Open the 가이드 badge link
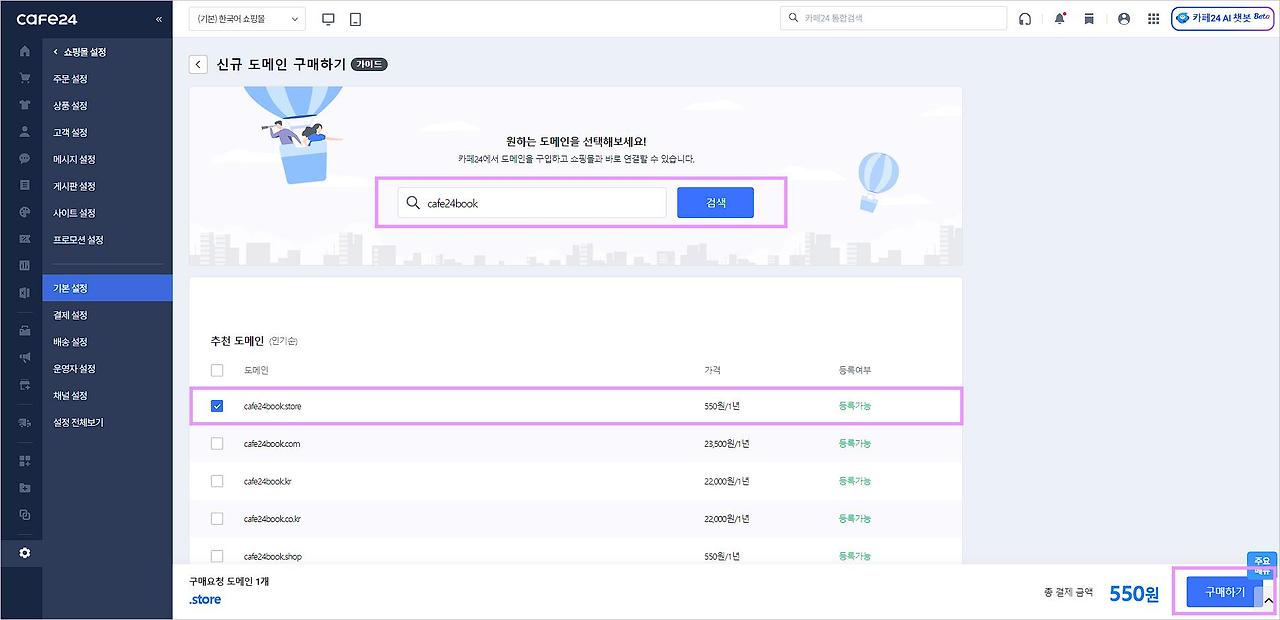 click(x=369, y=64)
